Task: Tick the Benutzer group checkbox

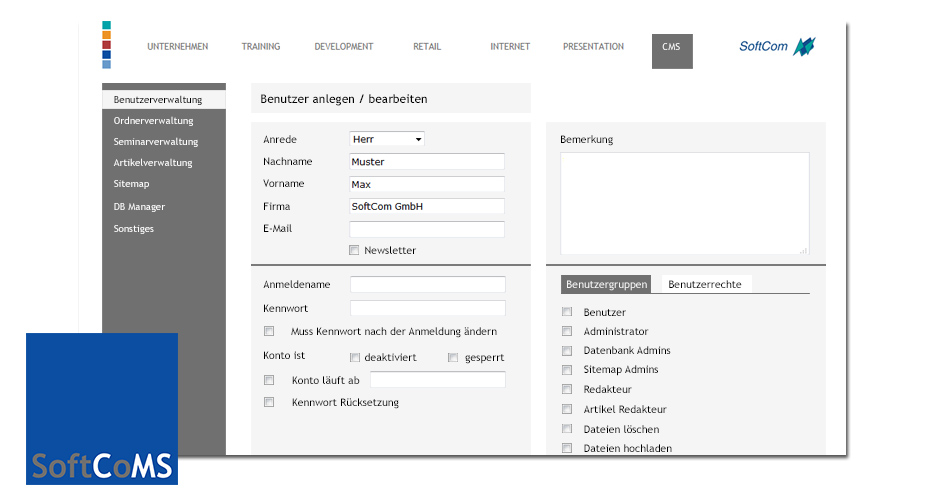Action: (x=567, y=311)
